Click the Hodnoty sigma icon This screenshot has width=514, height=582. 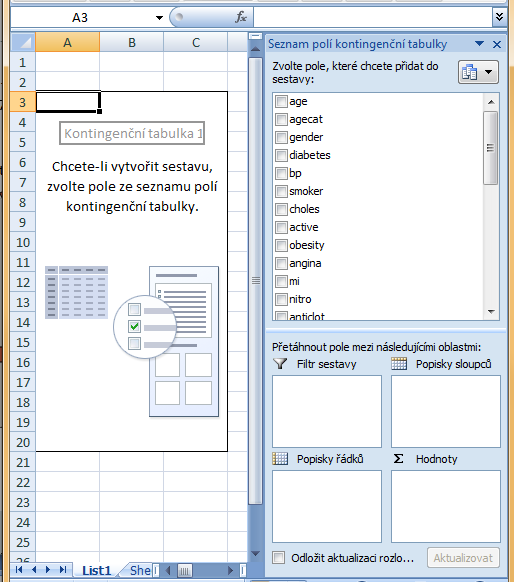(399, 459)
